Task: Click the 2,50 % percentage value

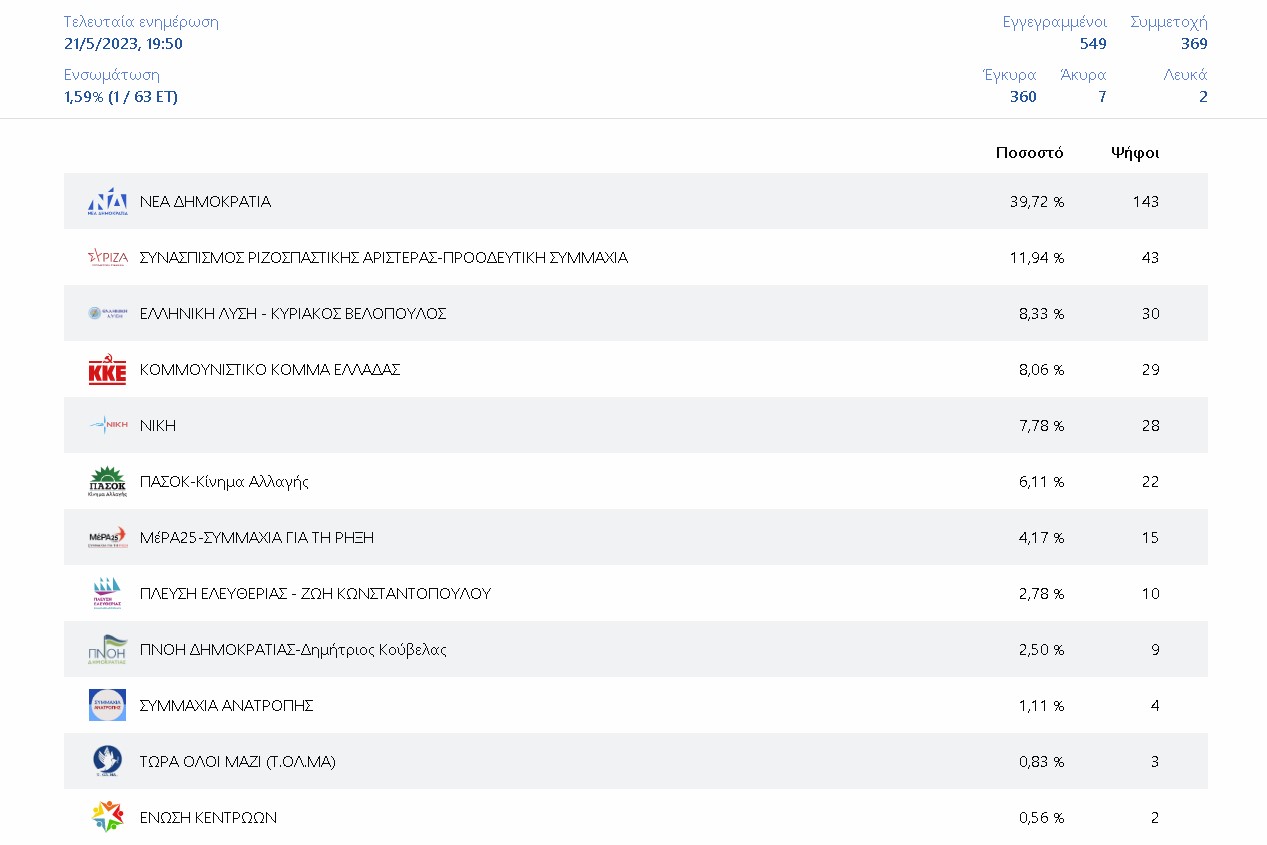Action: click(x=1042, y=649)
